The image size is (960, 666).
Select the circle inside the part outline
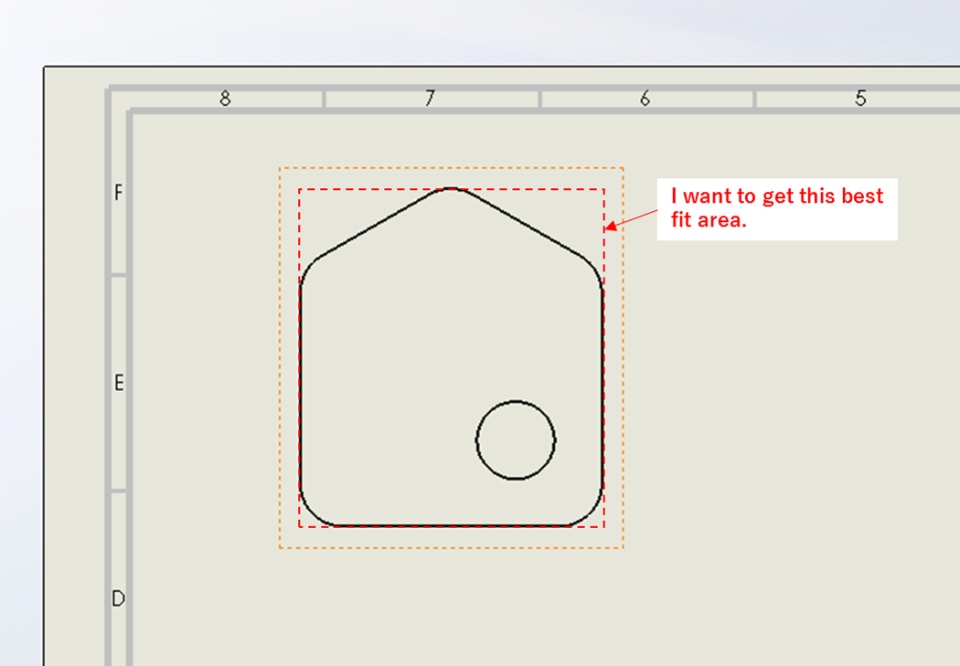click(x=516, y=440)
